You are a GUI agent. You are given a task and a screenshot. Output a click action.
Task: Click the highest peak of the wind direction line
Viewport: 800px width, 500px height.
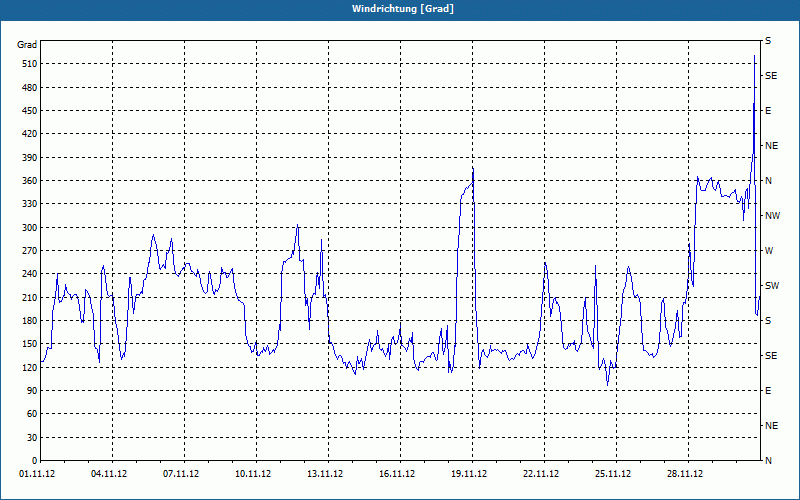pos(755,55)
